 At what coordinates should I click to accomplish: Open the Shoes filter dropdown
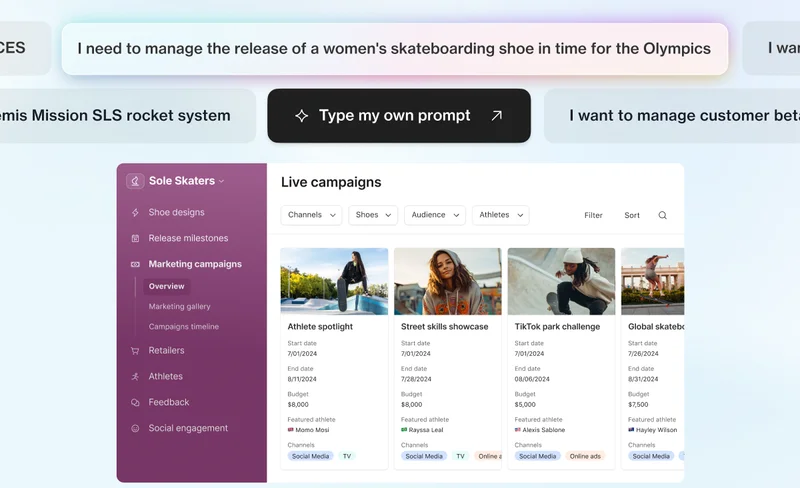click(x=373, y=215)
